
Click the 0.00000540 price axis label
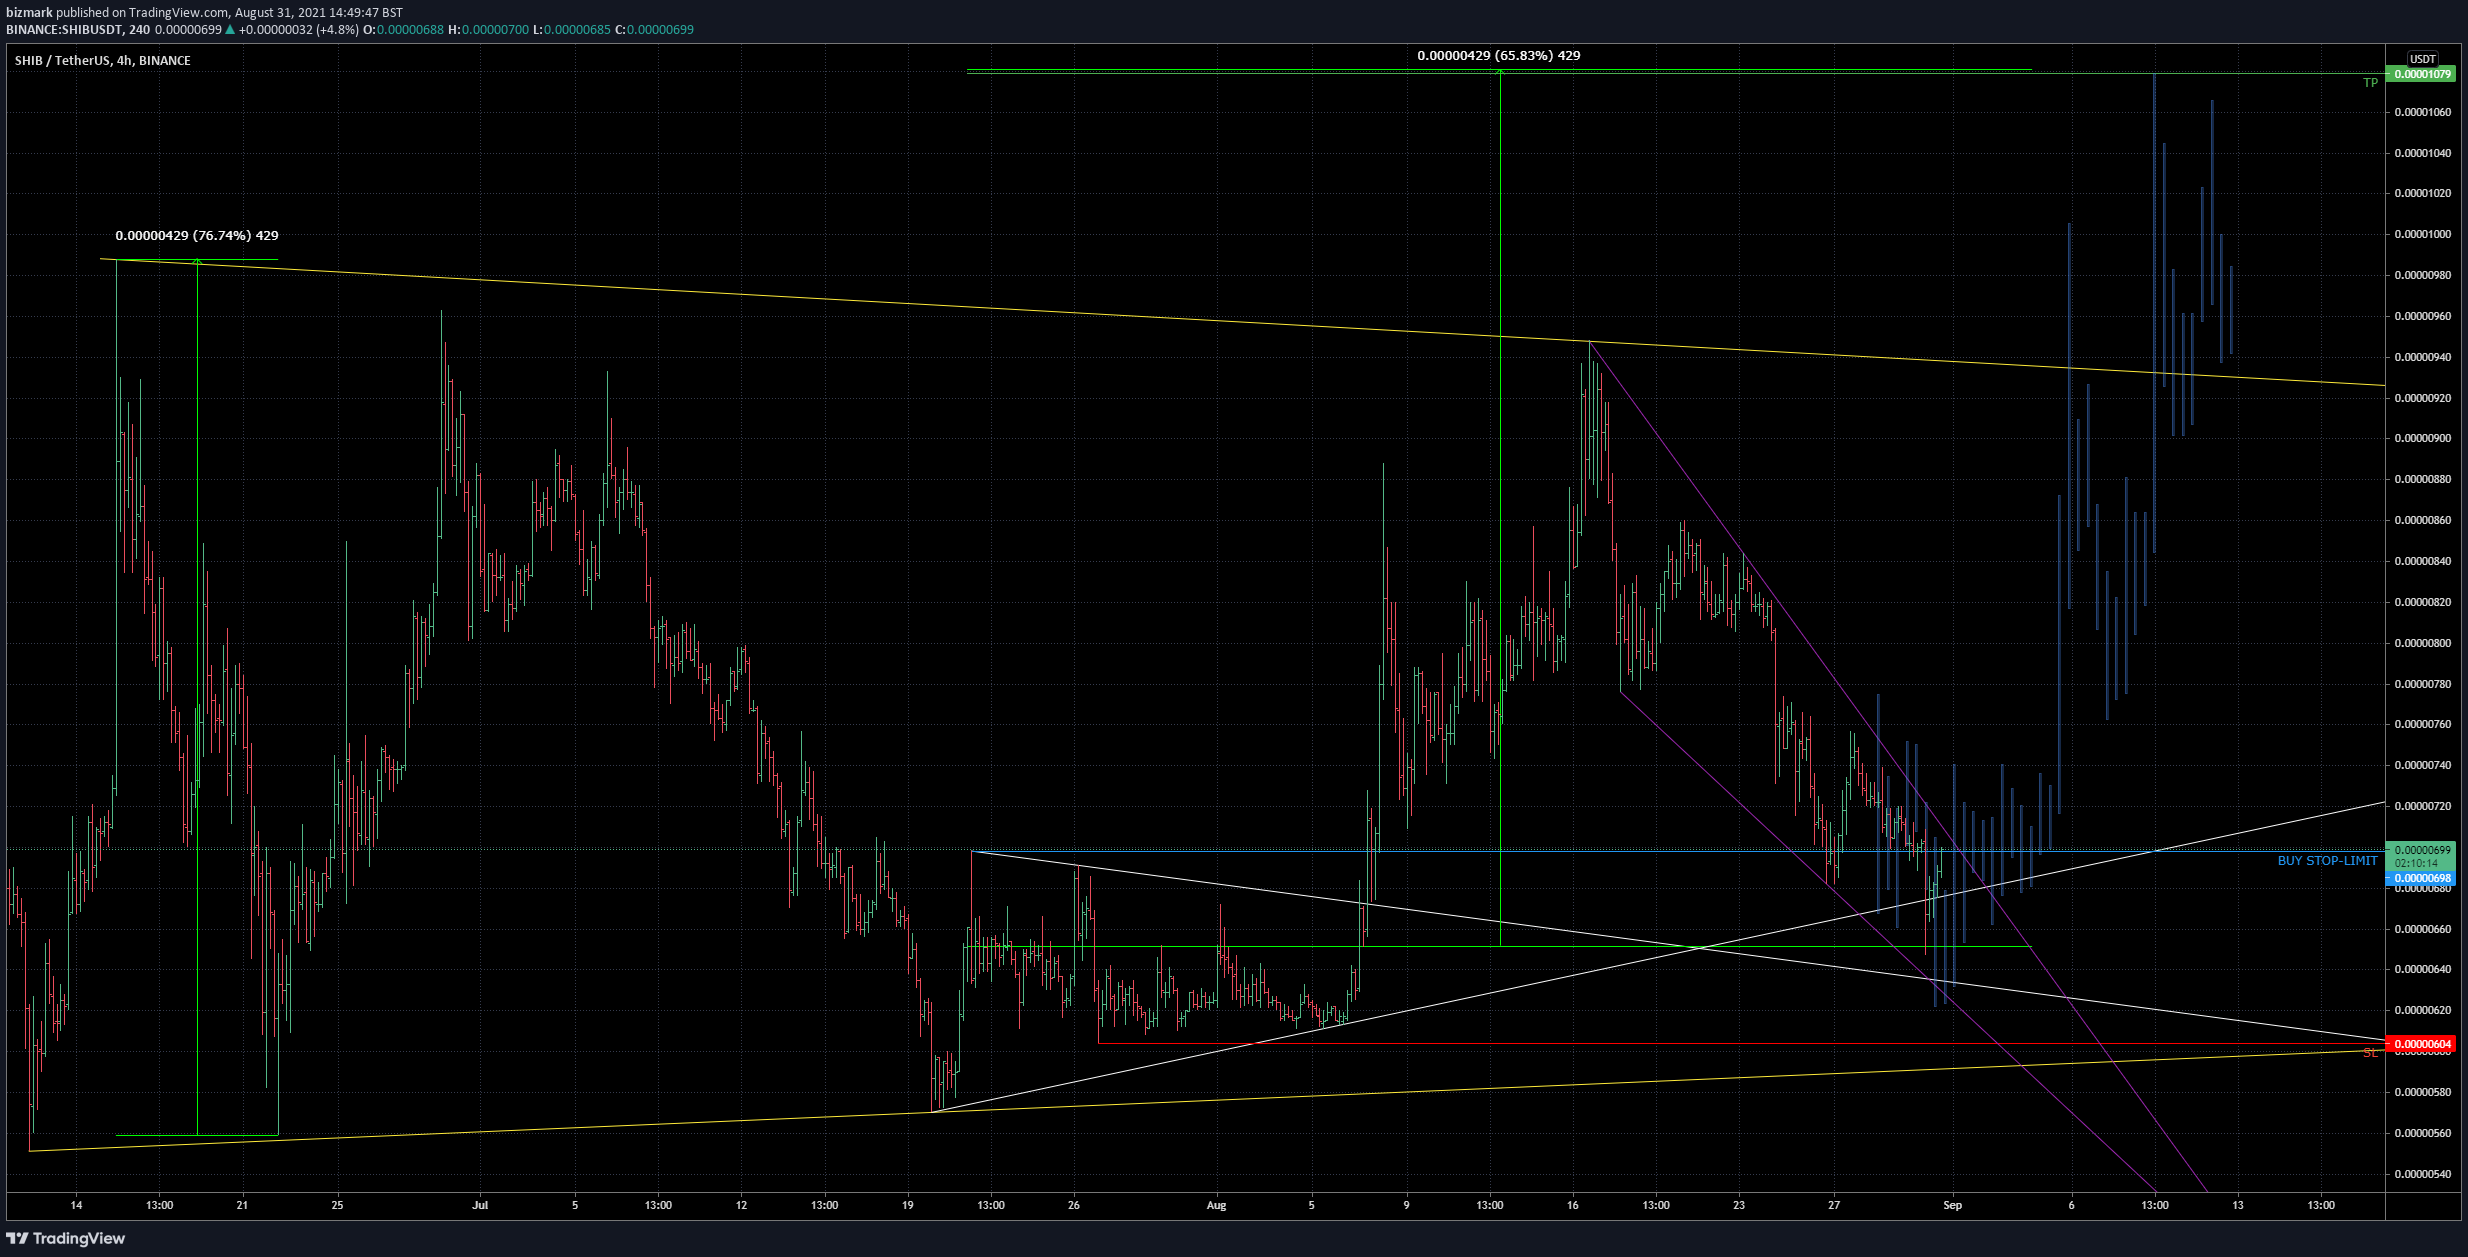pyautogui.click(x=2422, y=1174)
